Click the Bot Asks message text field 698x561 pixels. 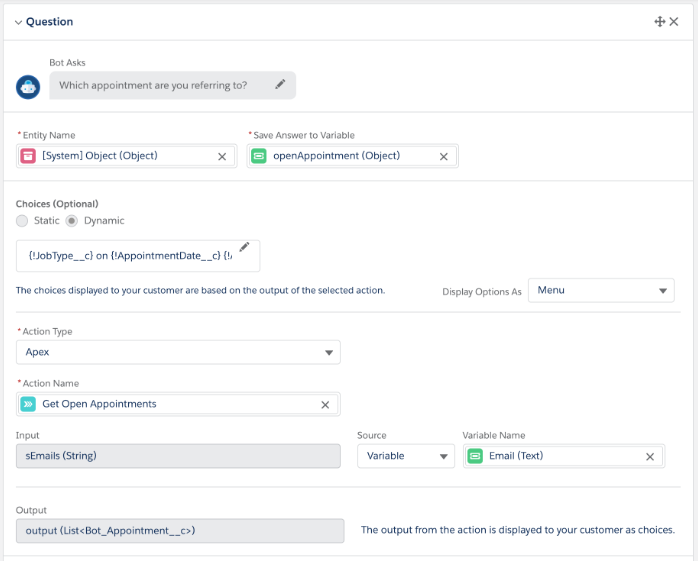pyautogui.click(x=160, y=85)
